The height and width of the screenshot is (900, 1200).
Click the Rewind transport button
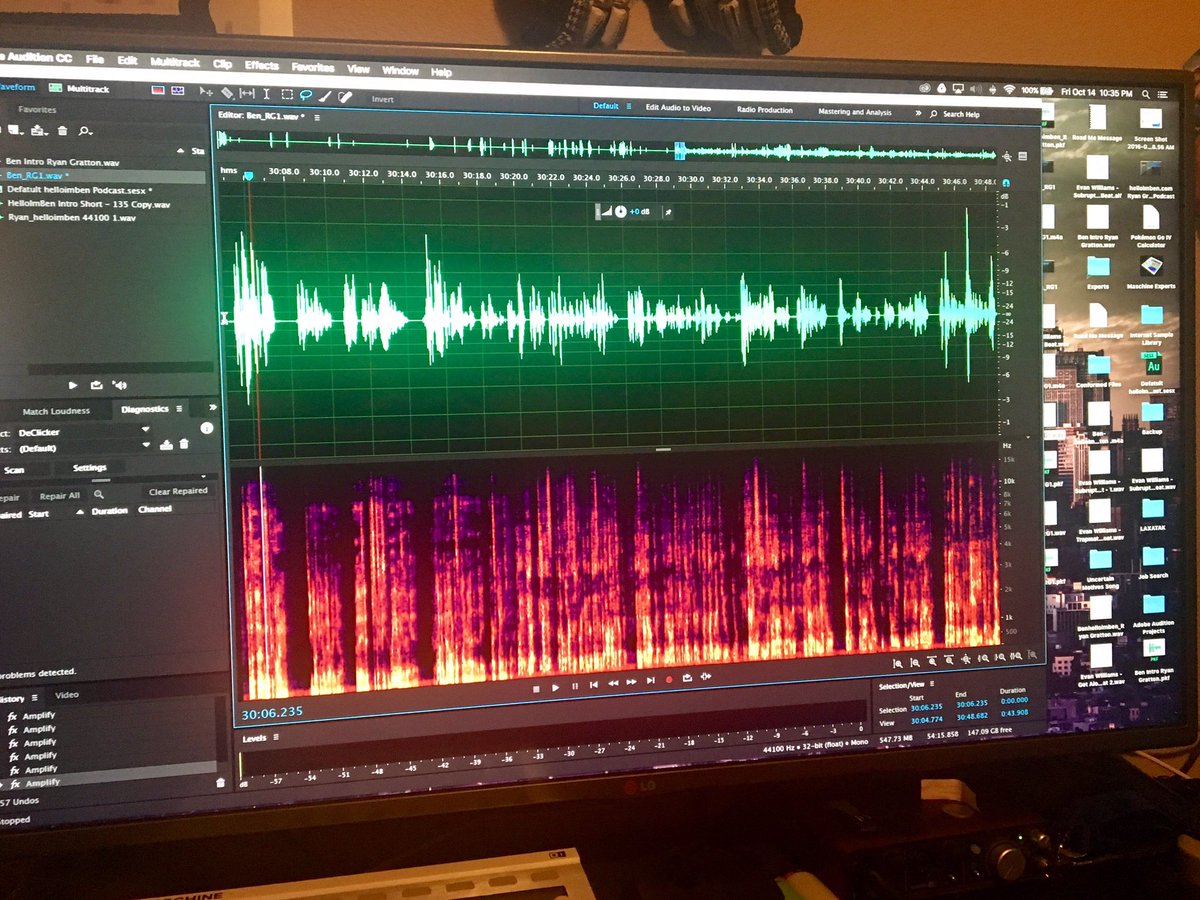[x=613, y=683]
